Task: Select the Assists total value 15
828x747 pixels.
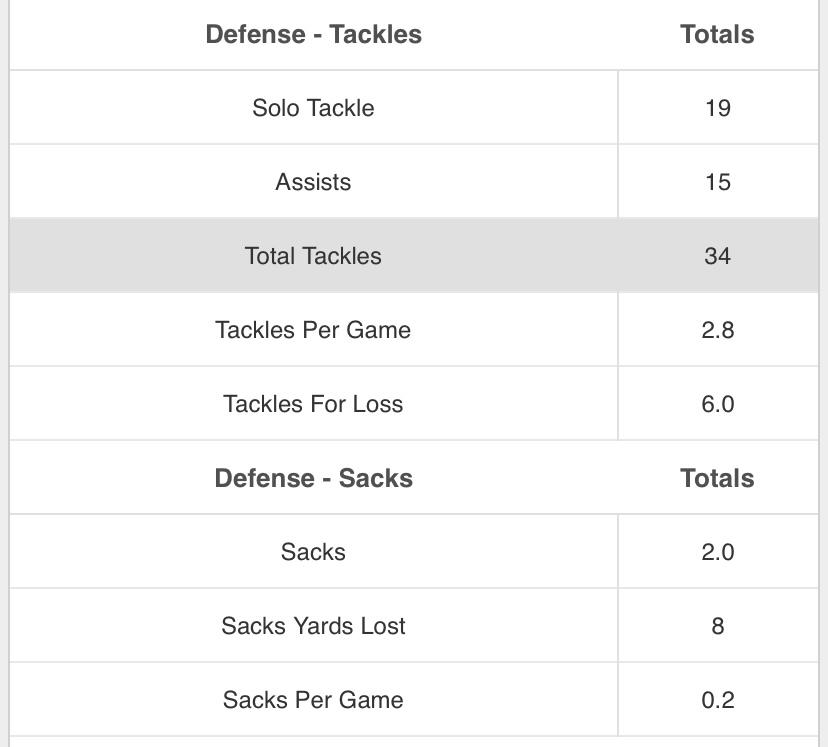Action: pyautogui.click(x=717, y=182)
